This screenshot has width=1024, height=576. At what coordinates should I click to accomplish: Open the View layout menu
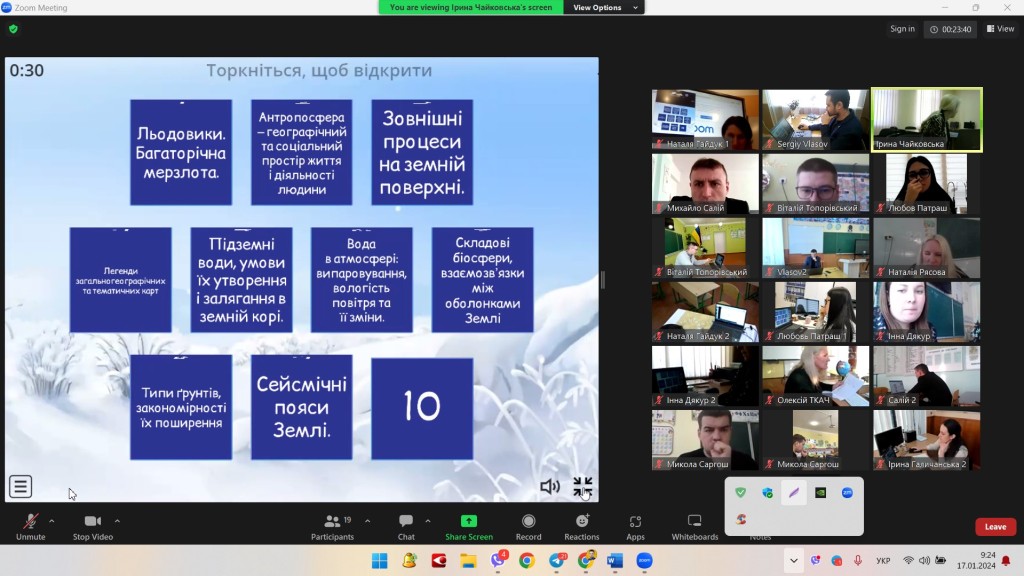1000,29
